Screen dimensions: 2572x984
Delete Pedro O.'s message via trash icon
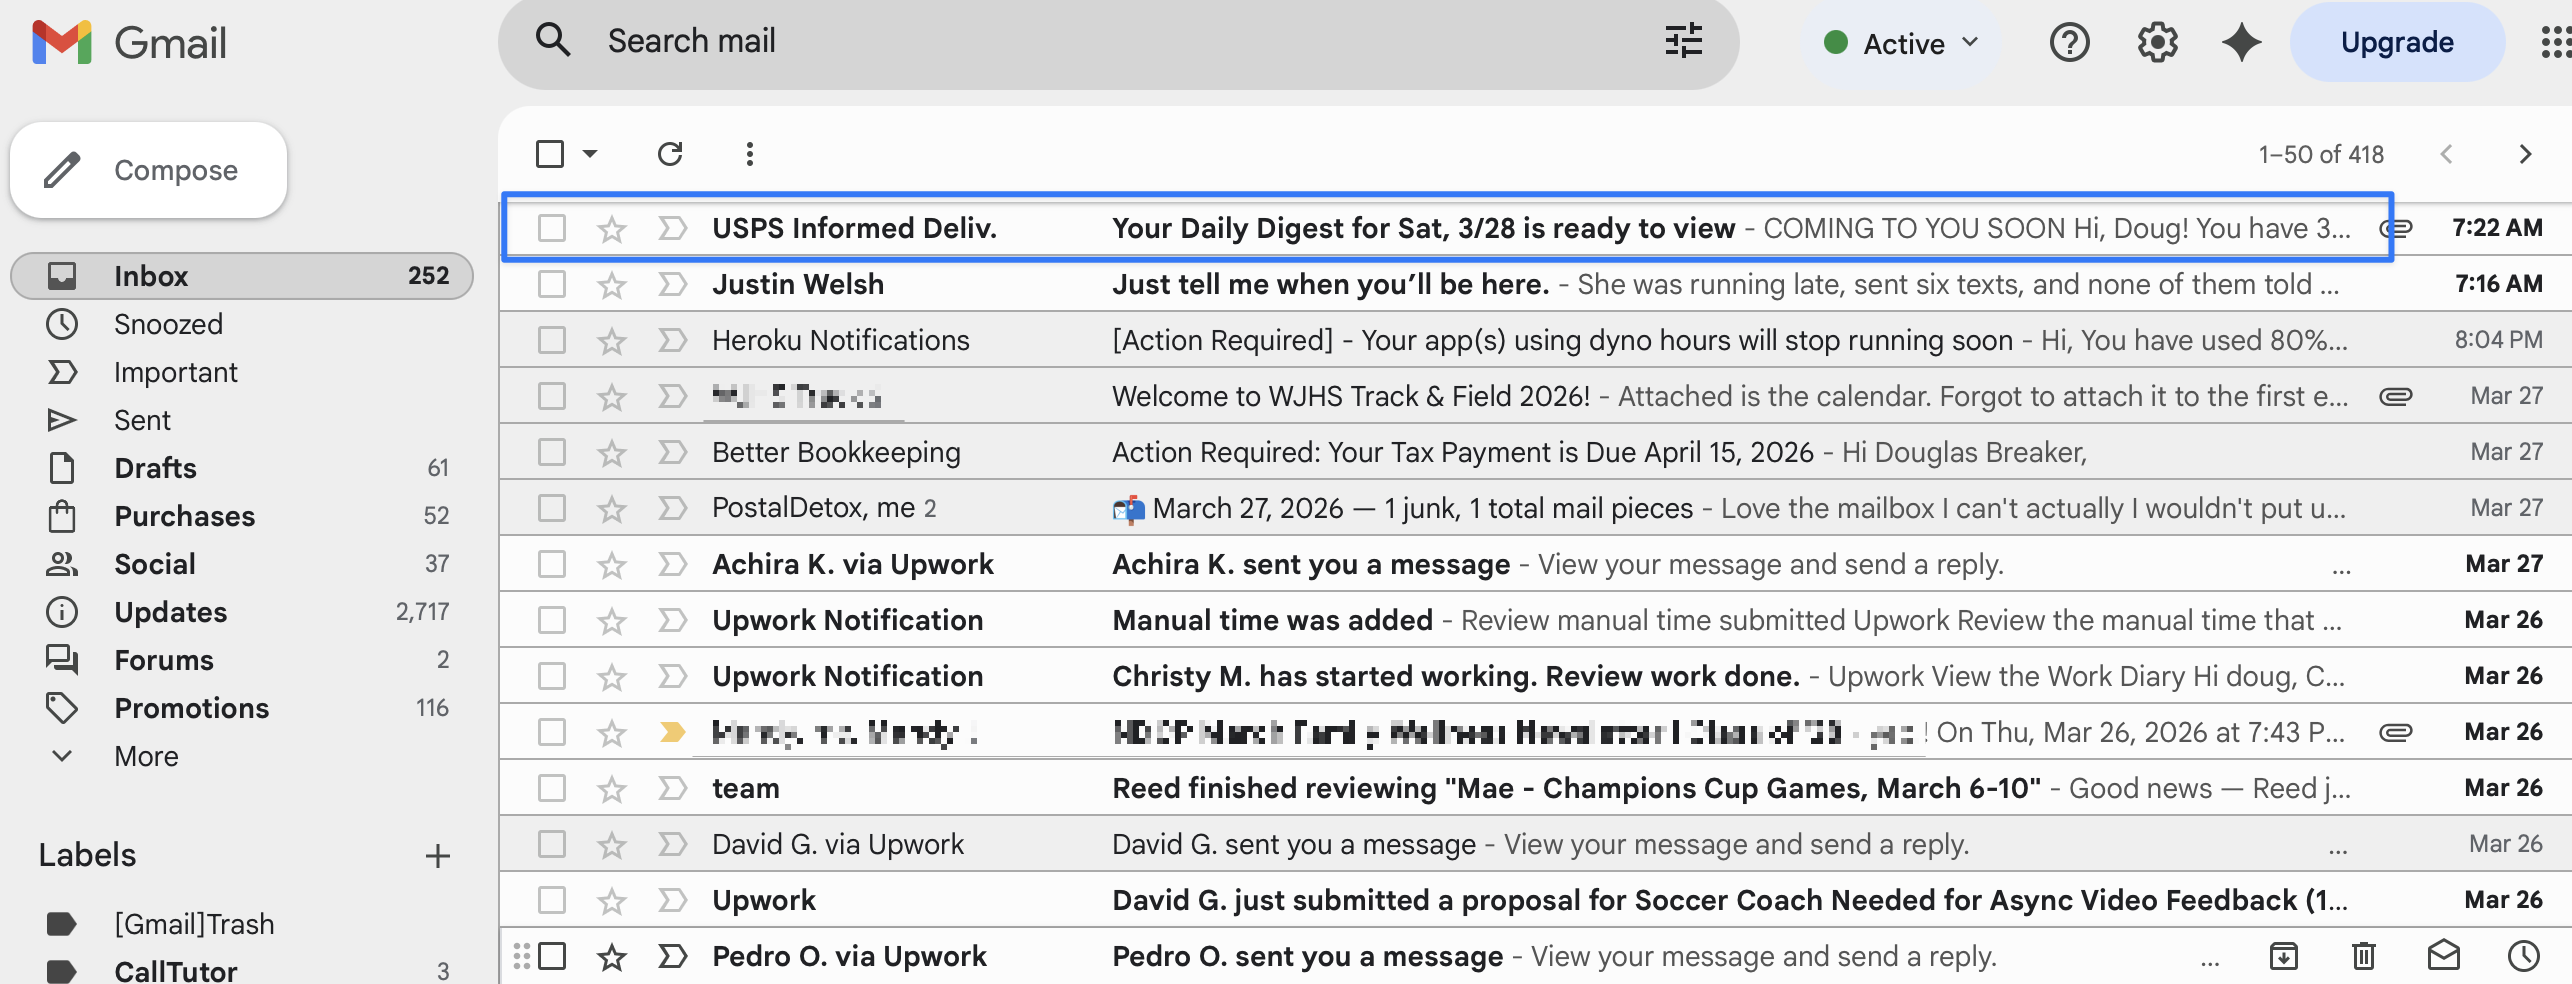[x=2363, y=956]
